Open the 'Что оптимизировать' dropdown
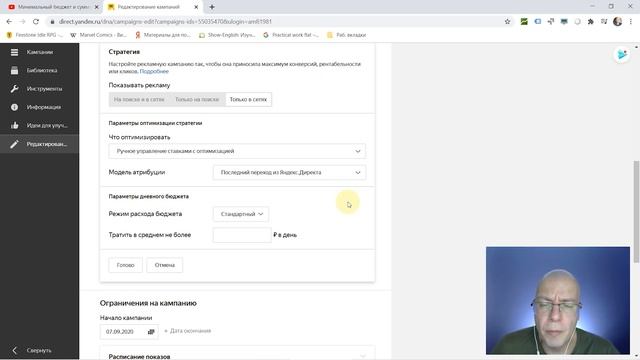The image size is (640, 360). click(x=237, y=151)
